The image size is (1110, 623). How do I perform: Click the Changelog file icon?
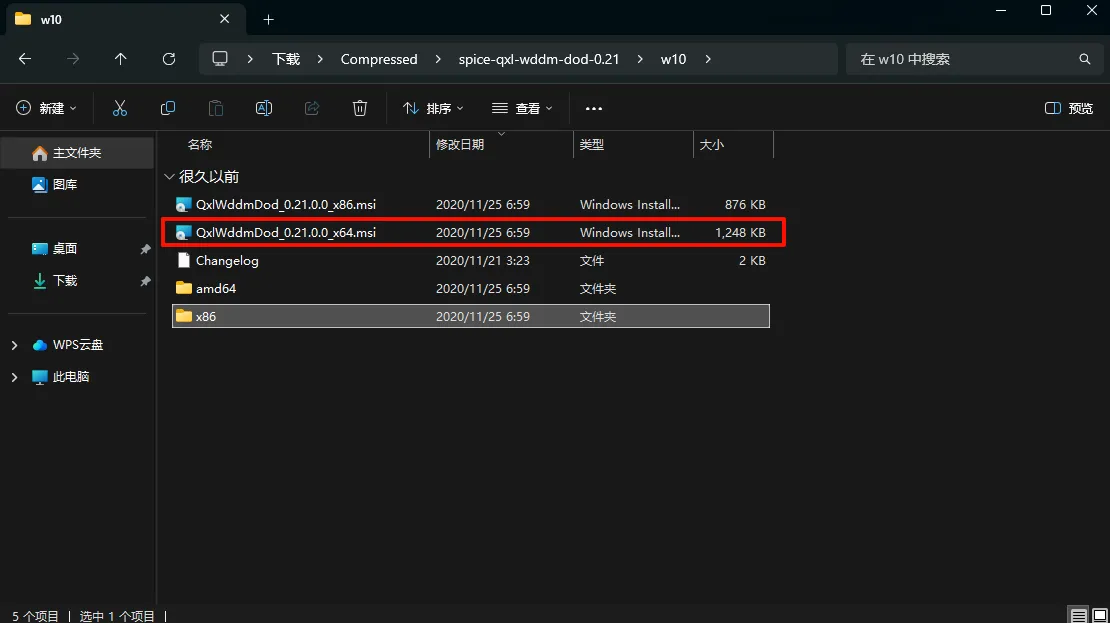click(184, 260)
